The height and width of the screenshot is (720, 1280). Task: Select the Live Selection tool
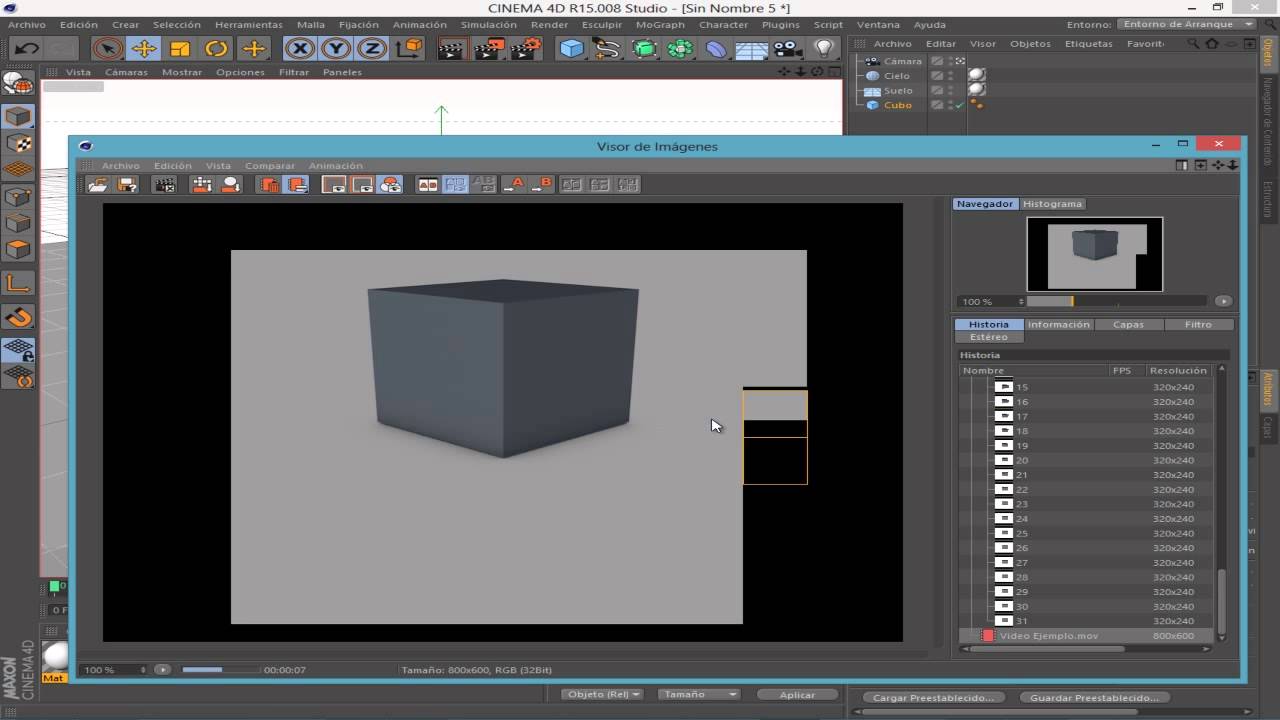click(107, 48)
